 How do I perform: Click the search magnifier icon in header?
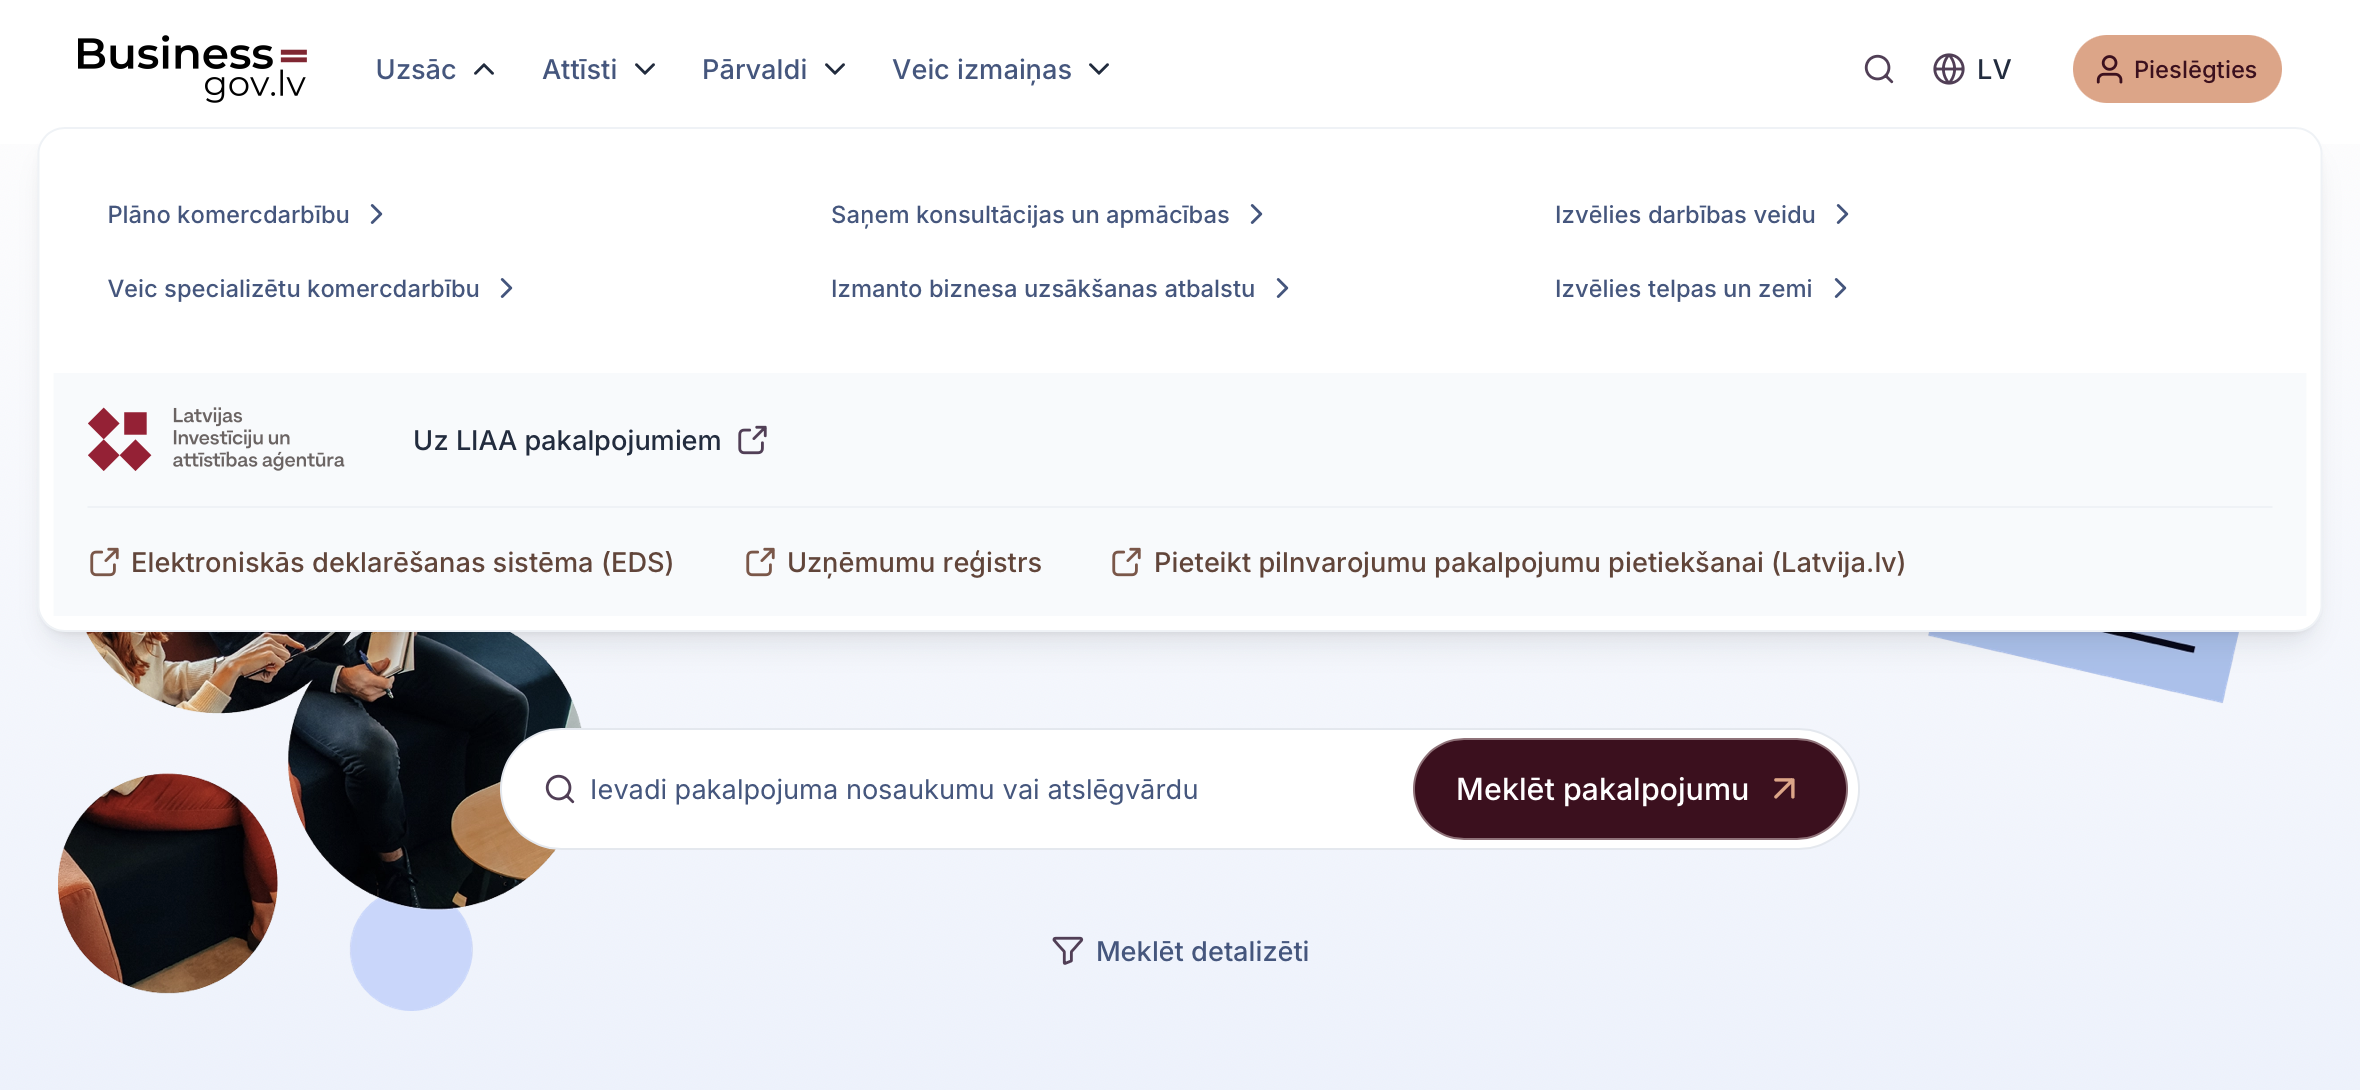coord(1879,69)
